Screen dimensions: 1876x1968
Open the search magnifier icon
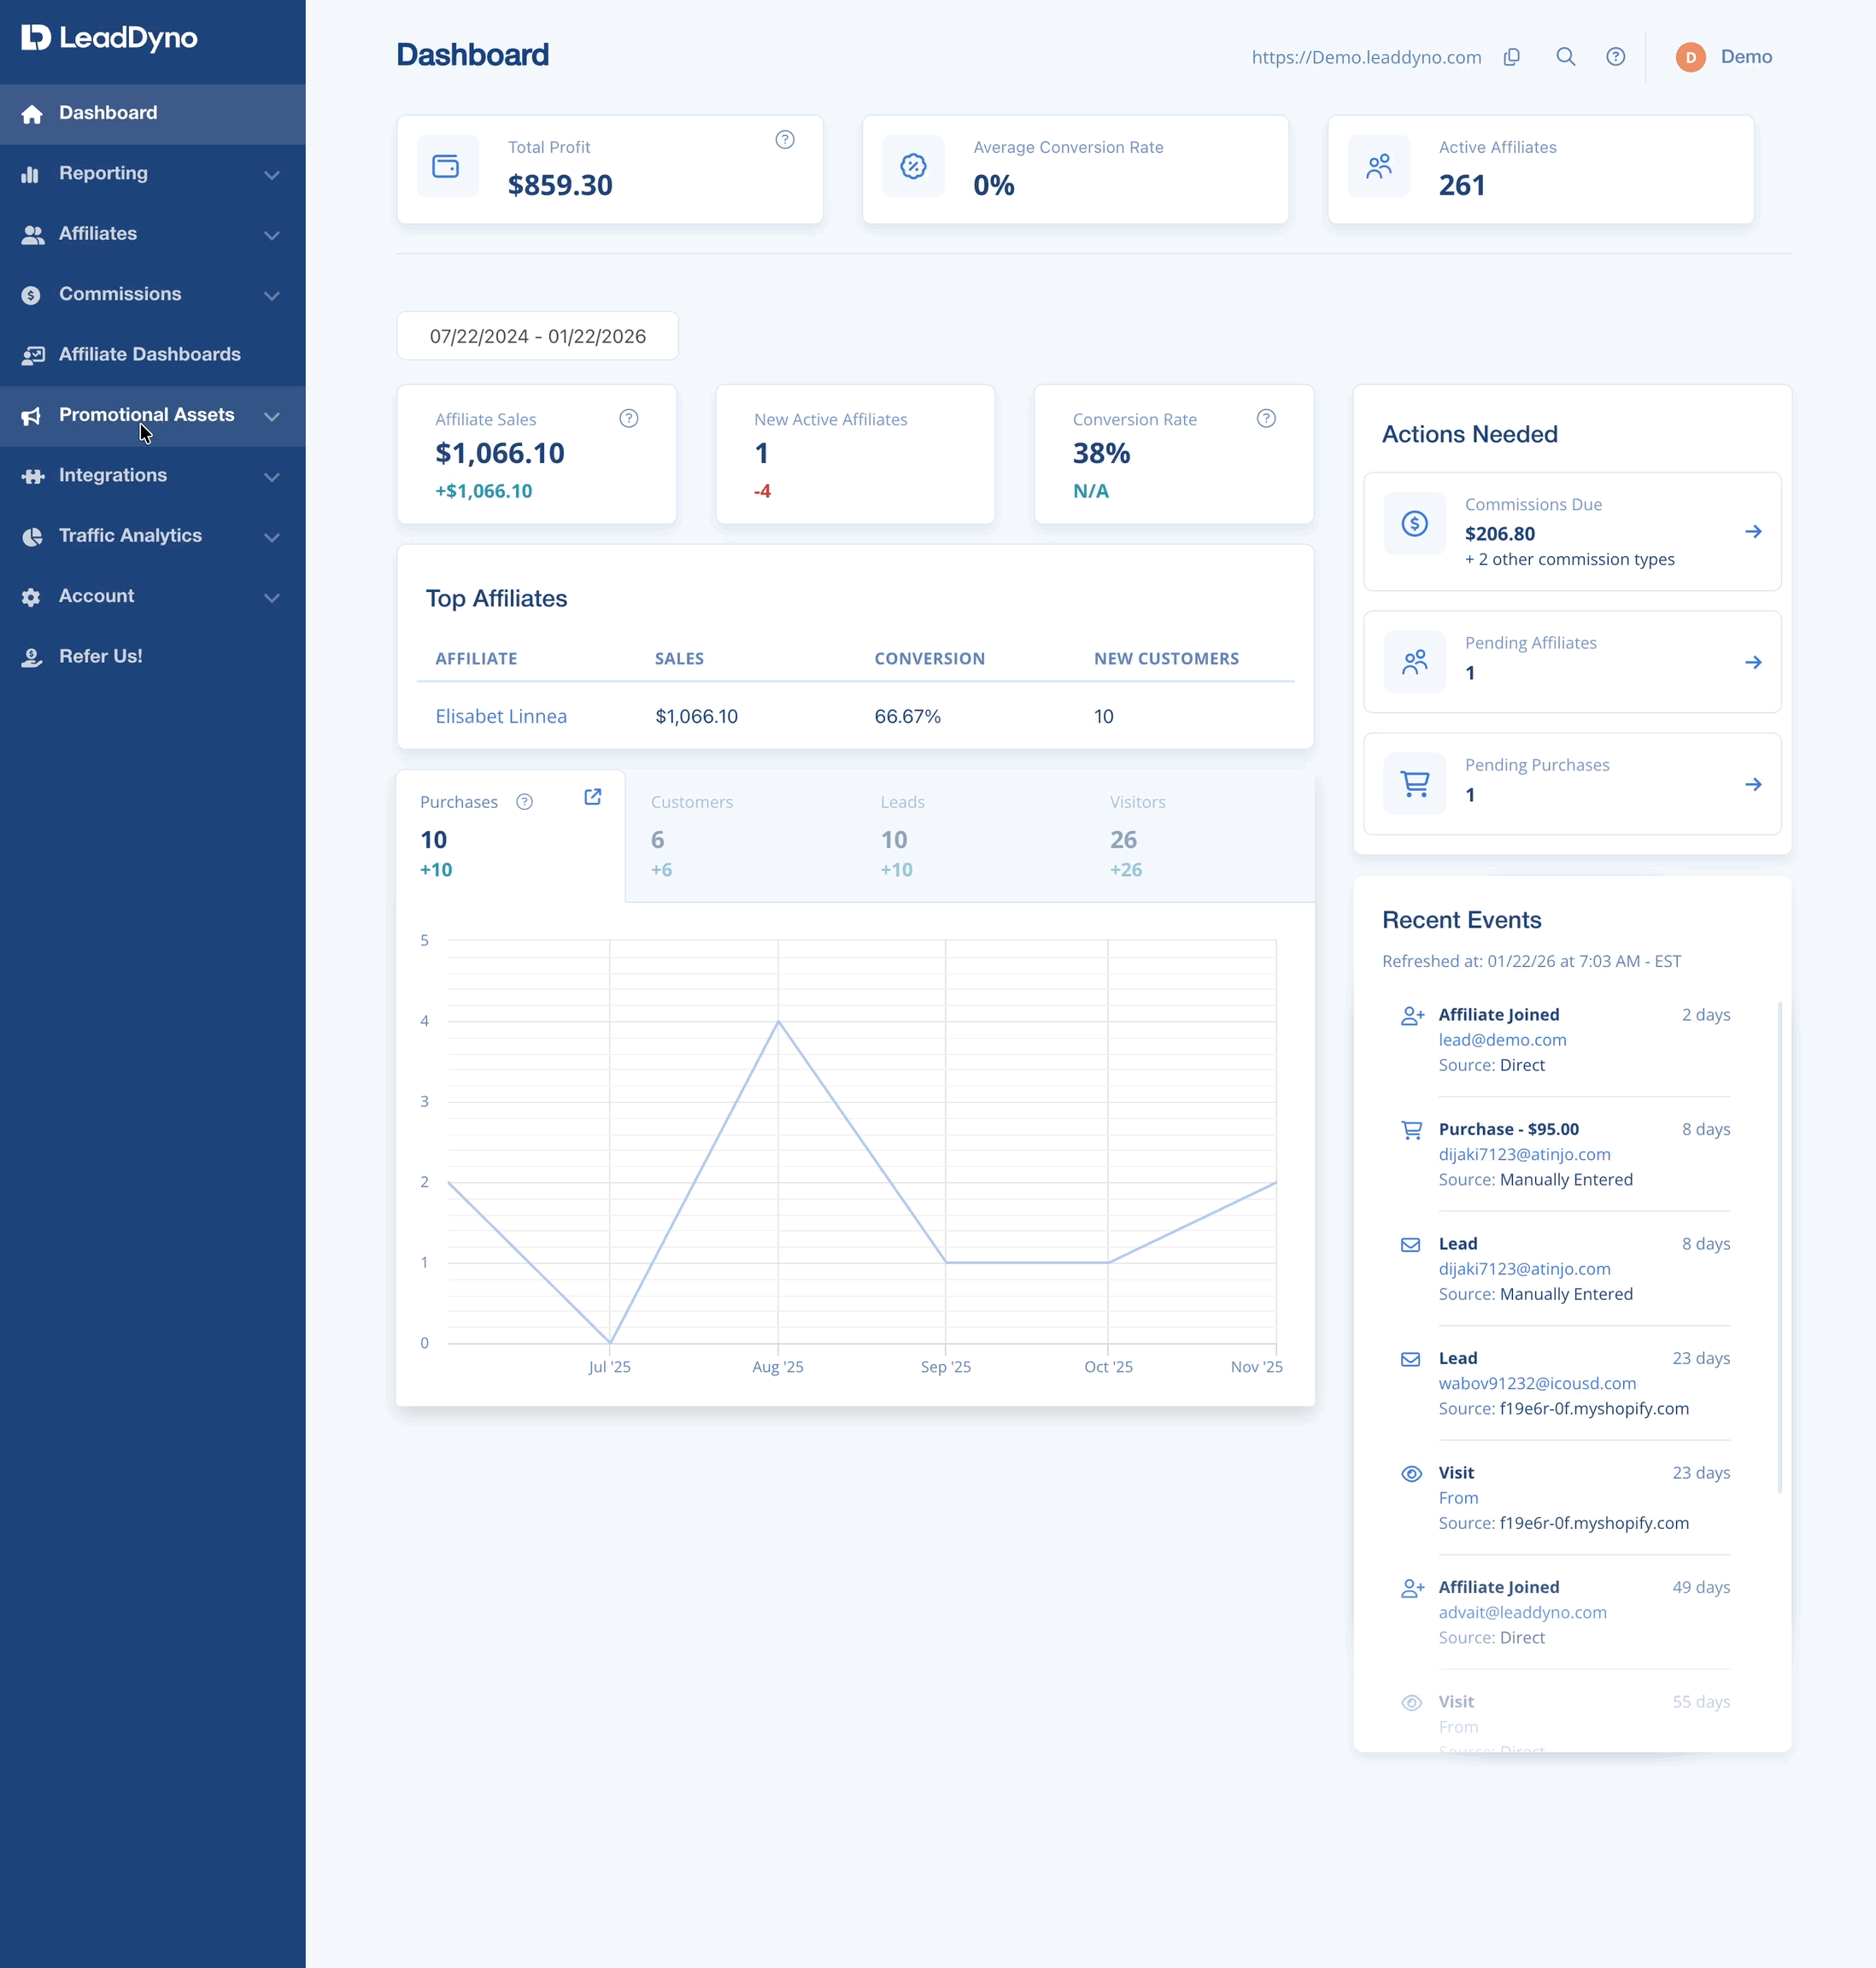pos(1565,57)
